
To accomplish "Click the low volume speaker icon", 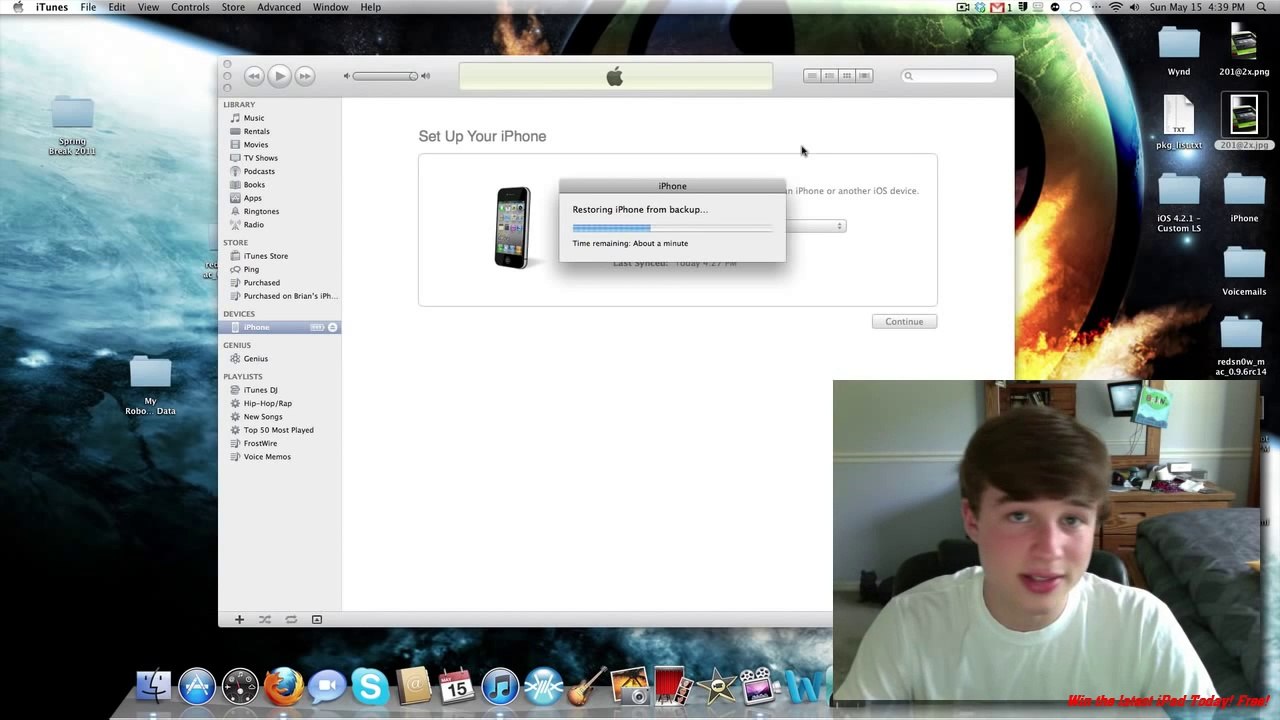I will pos(347,76).
